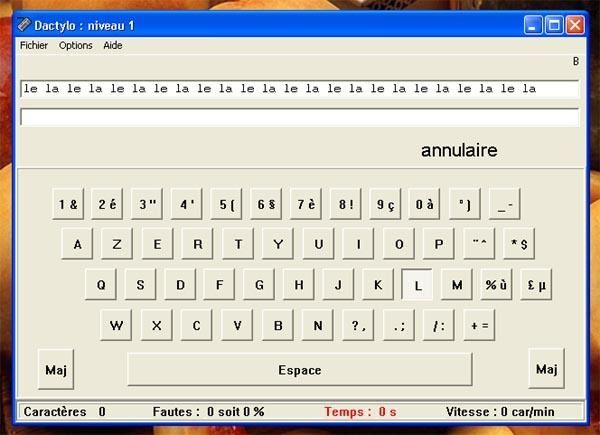The width and height of the screenshot is (600, 435).
Task: Click the S key
Action: click(x=140, y=285)
